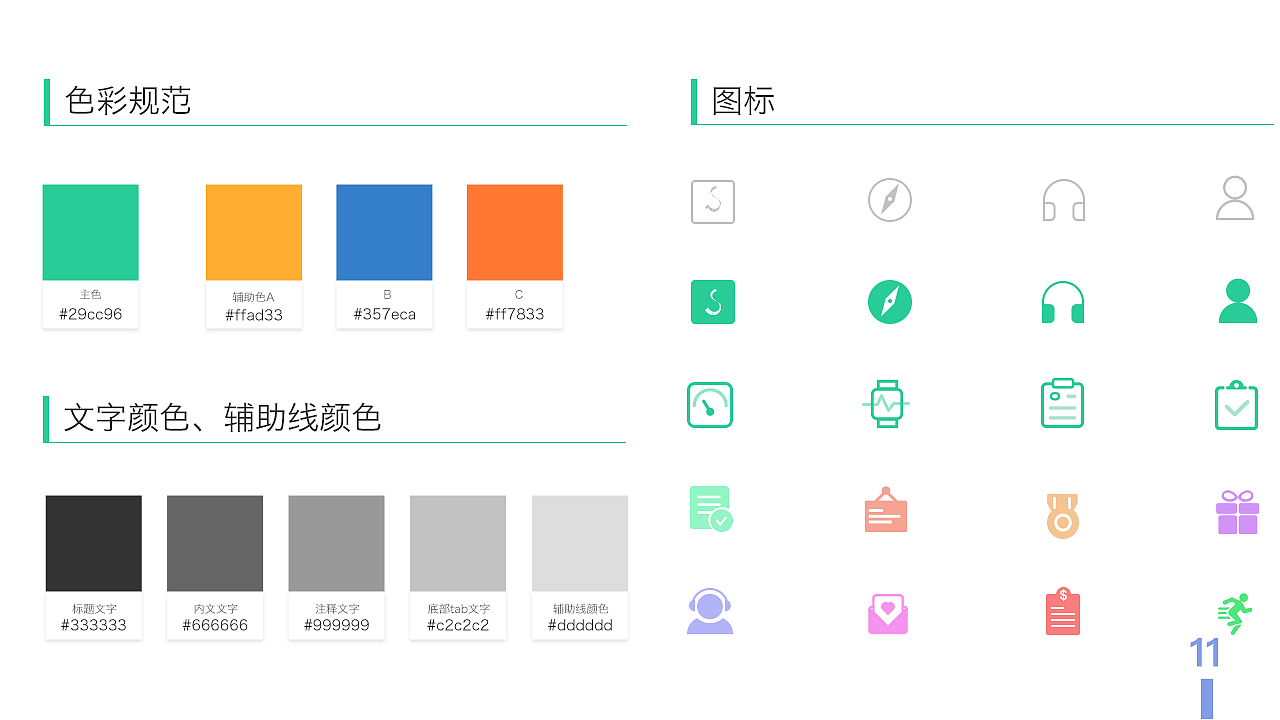
Task: Select the green person avatar icon
Action: [1237, 301]
